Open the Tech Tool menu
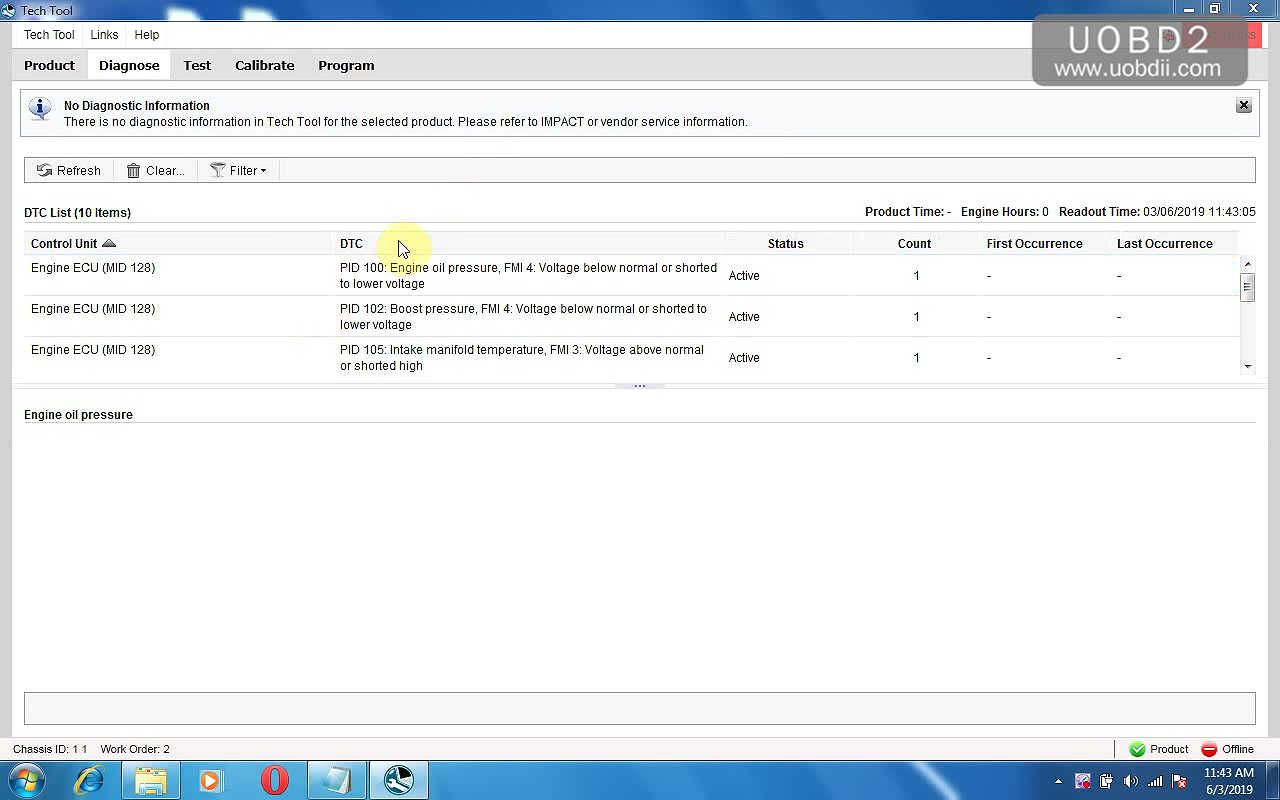This screenshot has width=1280, height=800. (x=49, y=34)
